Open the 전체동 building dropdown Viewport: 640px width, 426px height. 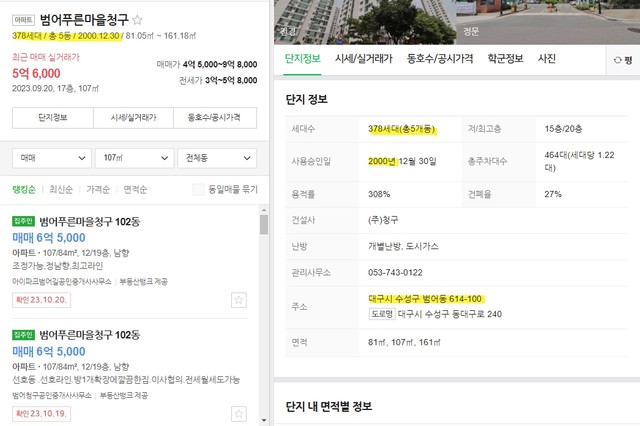click(x=217, y=158)
